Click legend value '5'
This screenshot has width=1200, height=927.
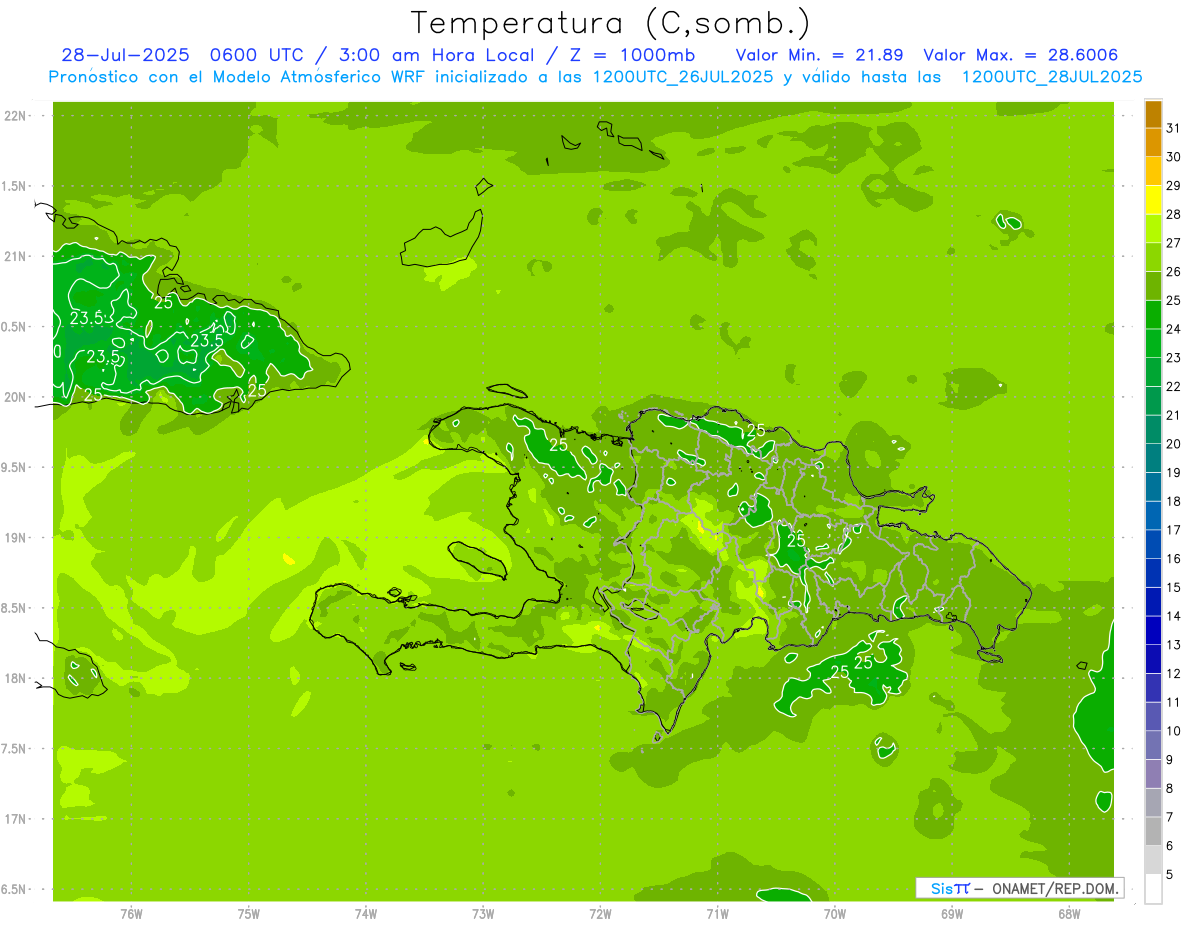pyautogui.click(x=1170, y=875)
